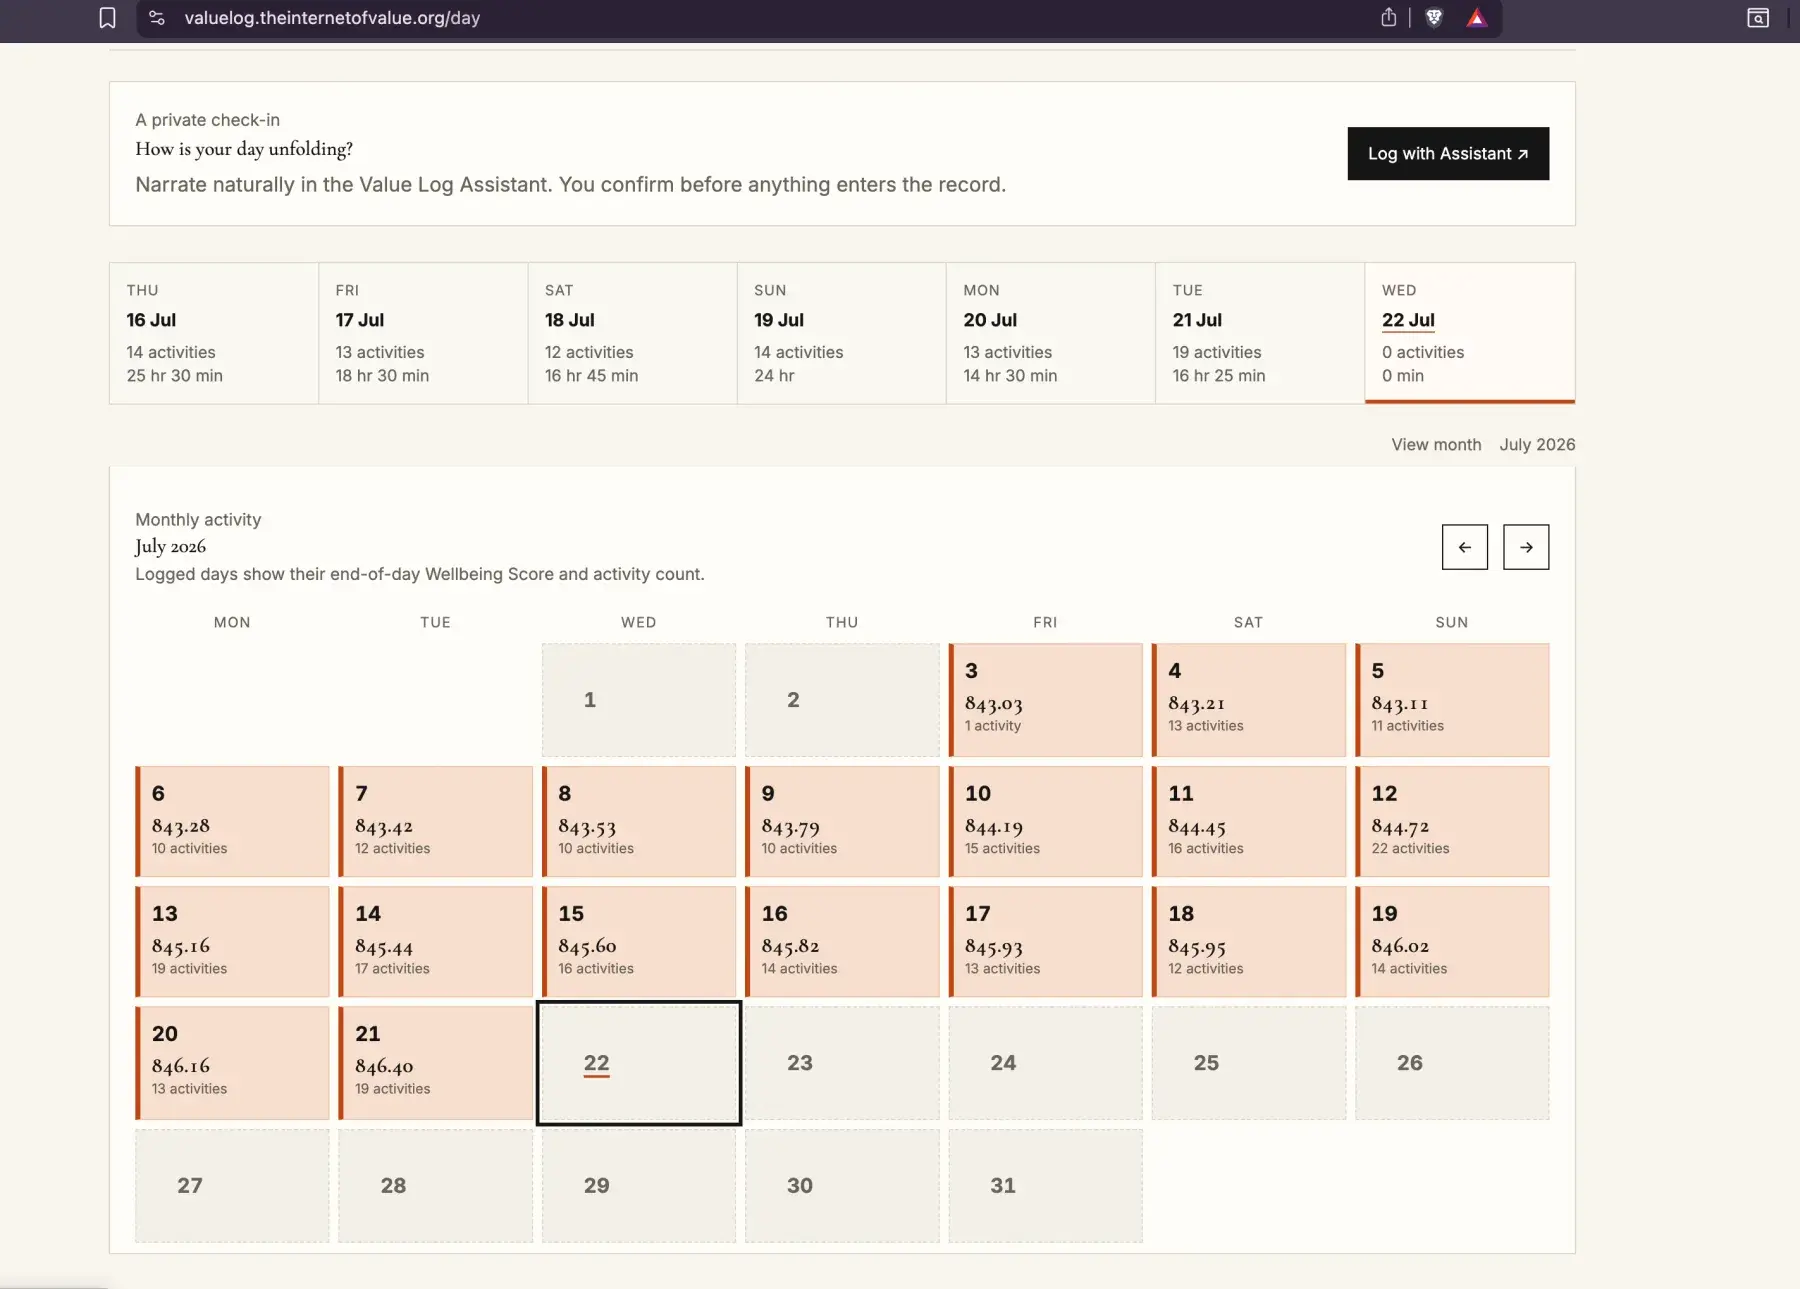Select the Sun 19 Jul day tab

842,333
